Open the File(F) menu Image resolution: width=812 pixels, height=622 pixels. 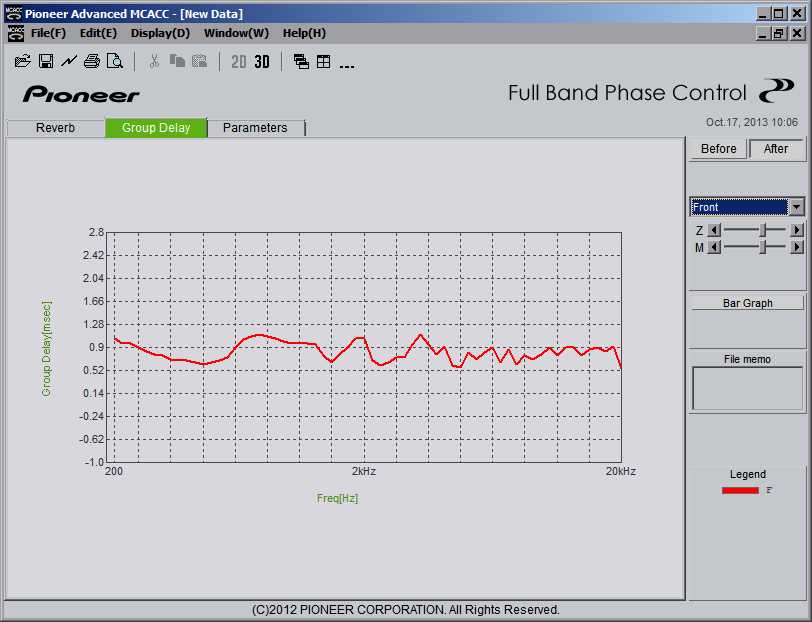pyautogui.click(x=48, y=33)
